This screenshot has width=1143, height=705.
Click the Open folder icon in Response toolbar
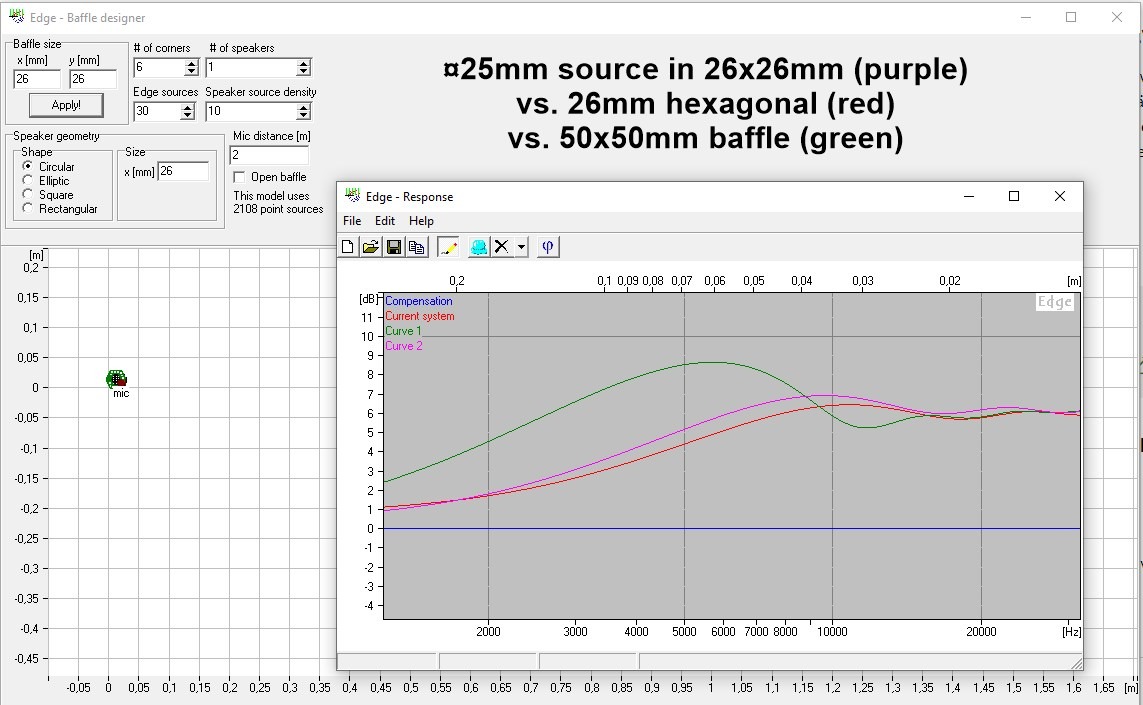coord(370,247)
